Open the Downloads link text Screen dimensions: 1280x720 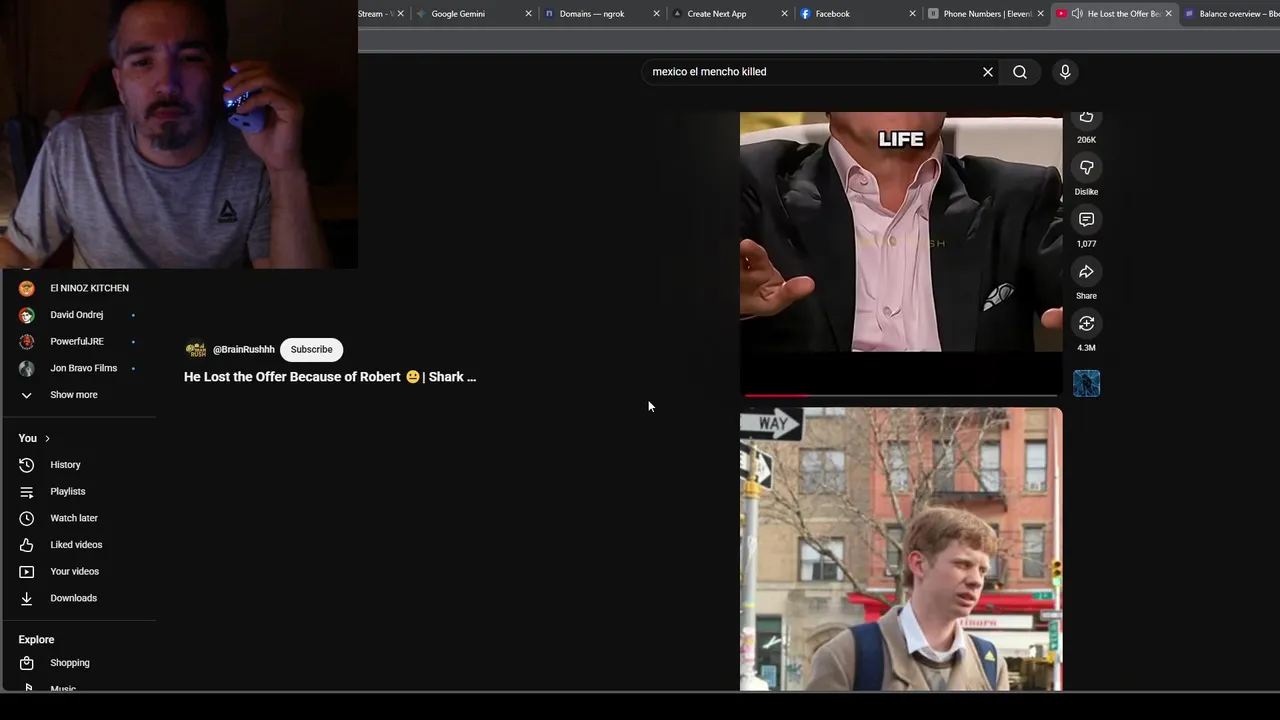74,598
